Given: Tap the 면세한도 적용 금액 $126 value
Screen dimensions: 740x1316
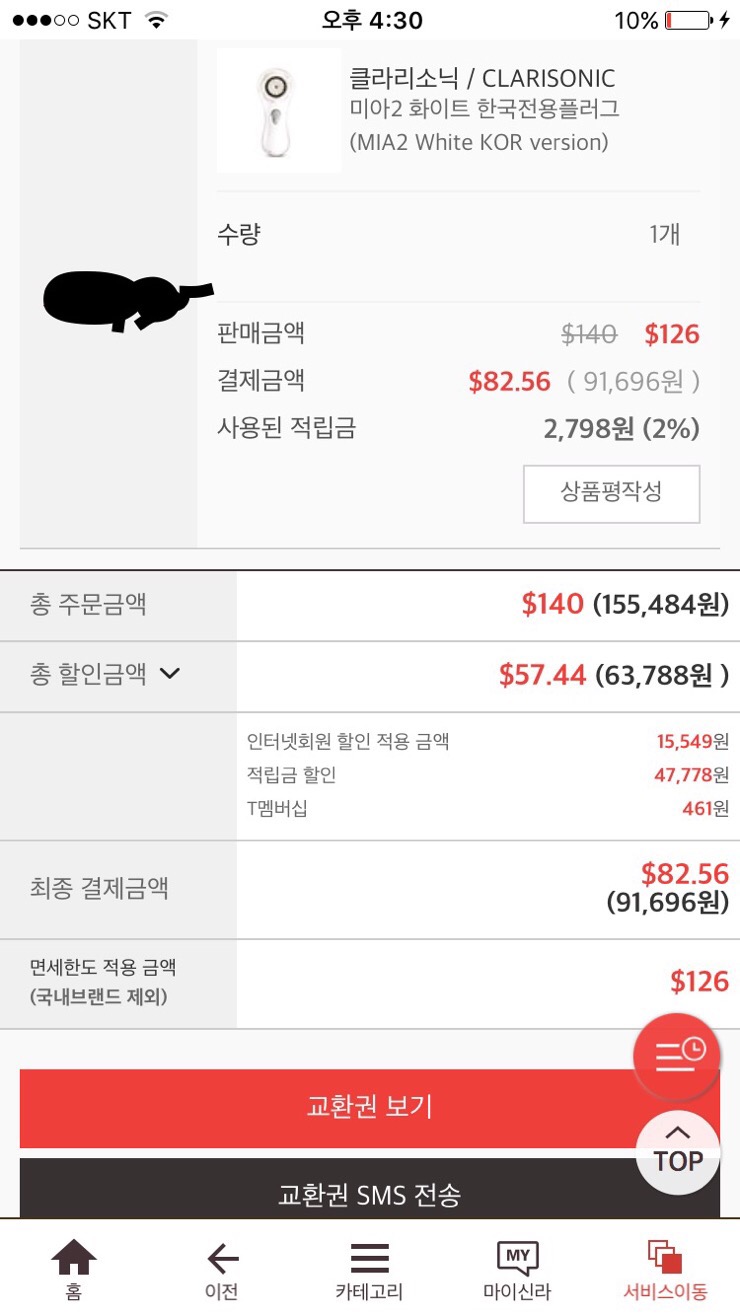Looking at the screenshot, I should tap(699, 981).
